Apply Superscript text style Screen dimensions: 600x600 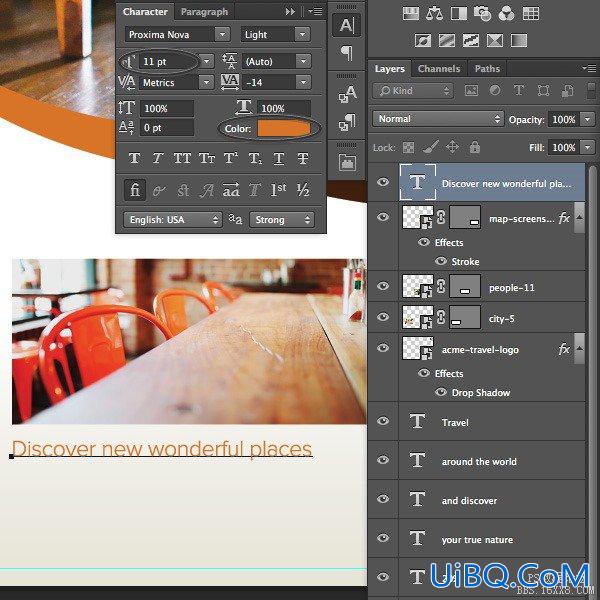tap(230, 158)
